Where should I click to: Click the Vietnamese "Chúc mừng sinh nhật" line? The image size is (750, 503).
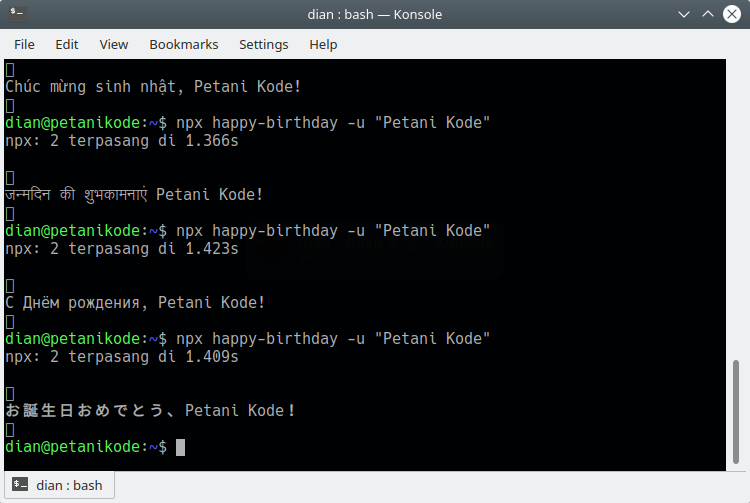click(x=153, y=86)
